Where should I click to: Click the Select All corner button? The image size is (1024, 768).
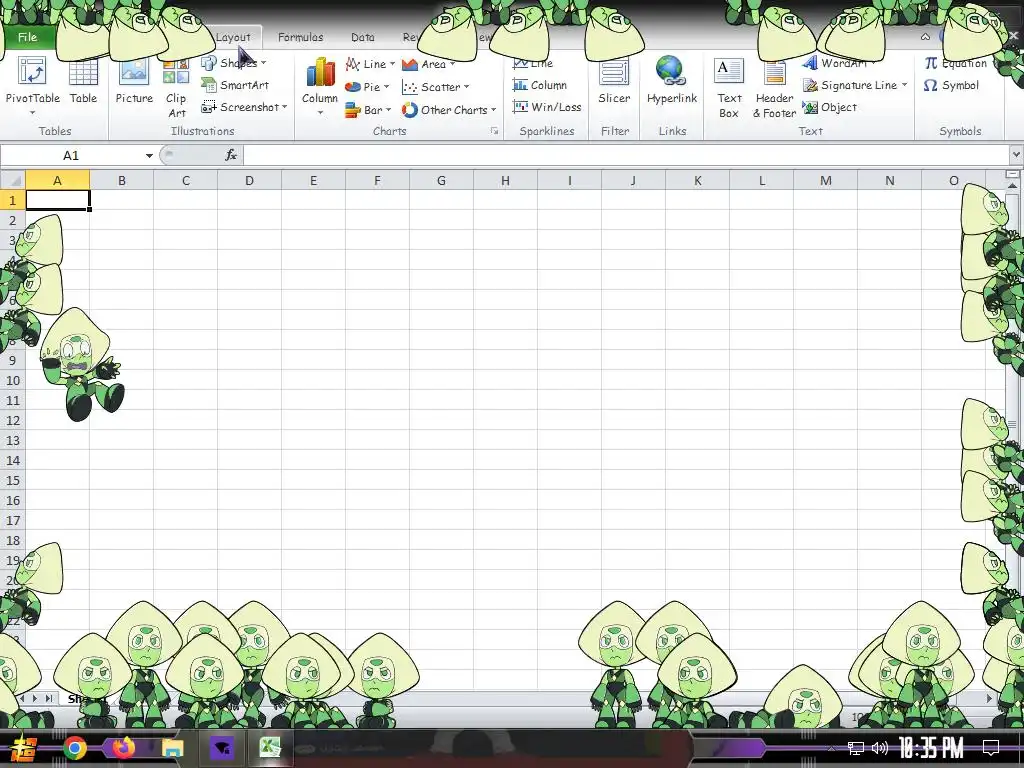click(12, 180)
